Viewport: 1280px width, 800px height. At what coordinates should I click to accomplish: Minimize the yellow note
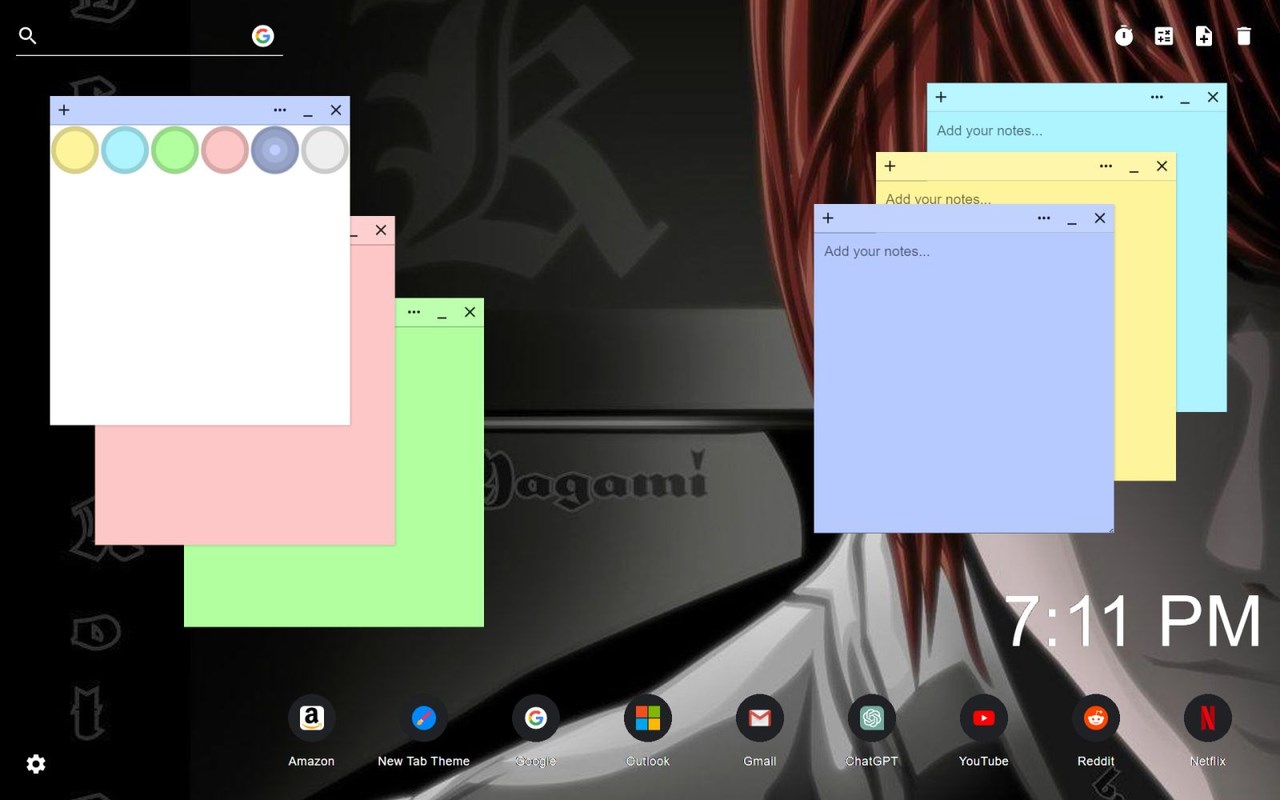click(x=1134, y=168)
